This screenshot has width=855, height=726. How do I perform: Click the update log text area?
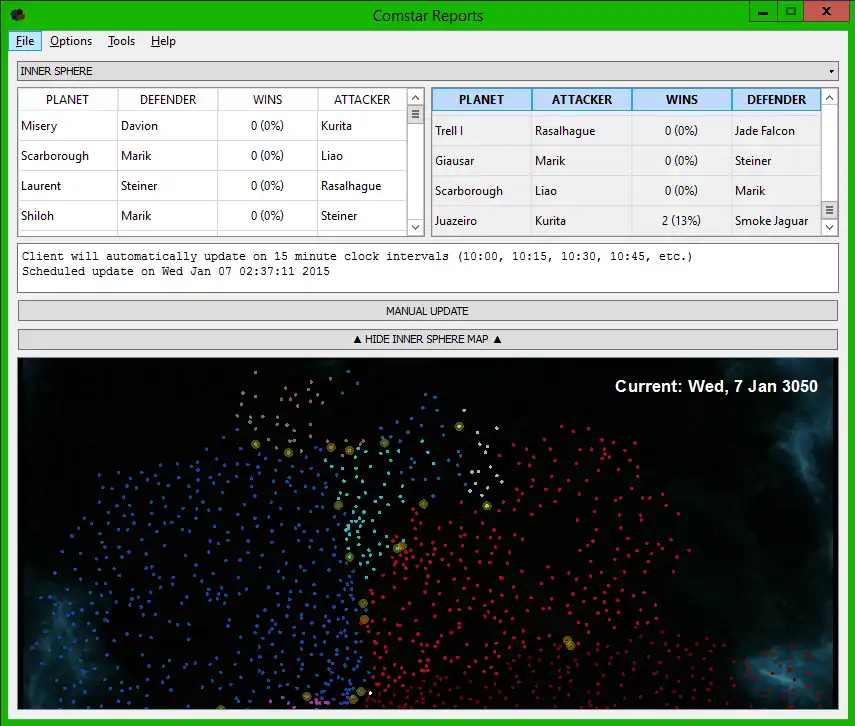pos(428,268)
